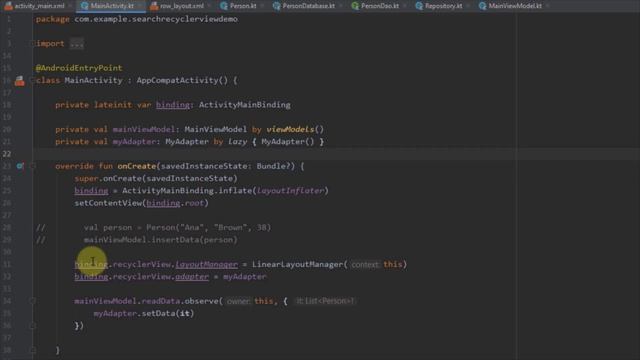Expand the folded import ellipsis
This screenshot has height=360, width=640.
pos(77,44)
